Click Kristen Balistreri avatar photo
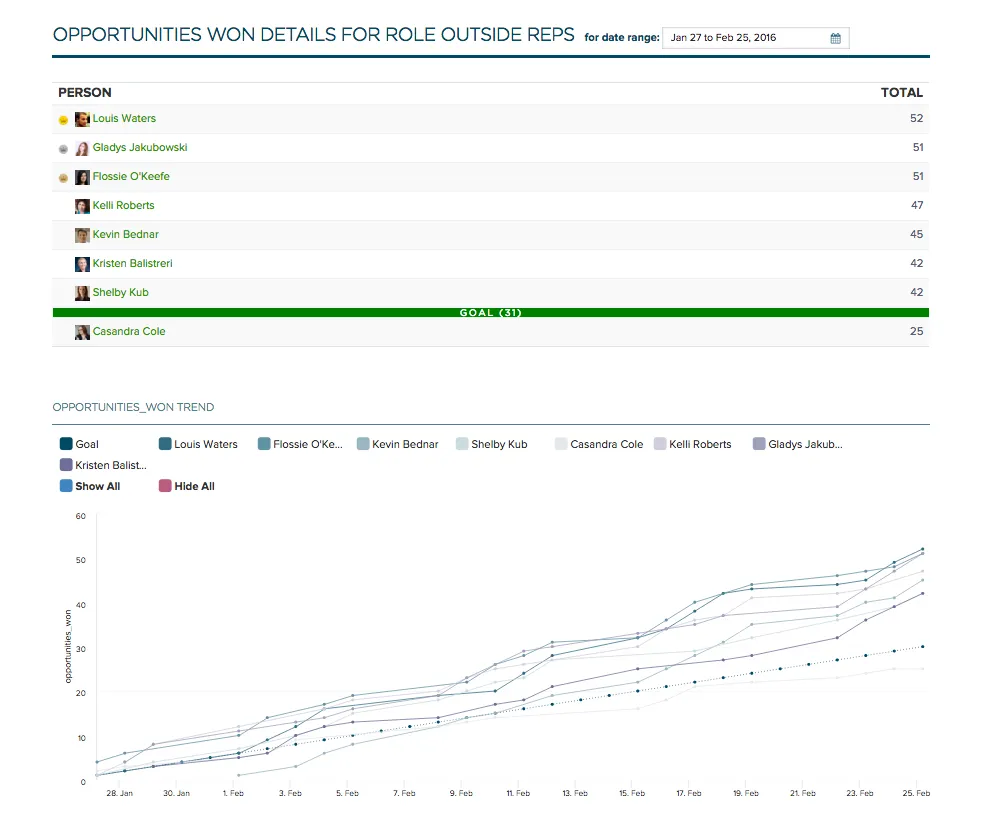The width and height of the screenshot is (987, 817). [x=82, y=264]
